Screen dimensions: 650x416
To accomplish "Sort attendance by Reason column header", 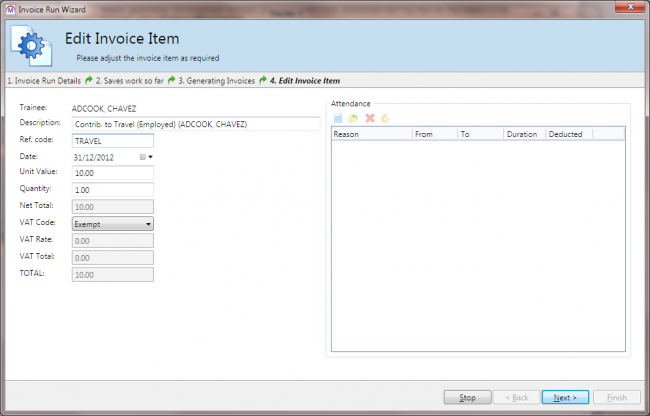I will [370, 133].
